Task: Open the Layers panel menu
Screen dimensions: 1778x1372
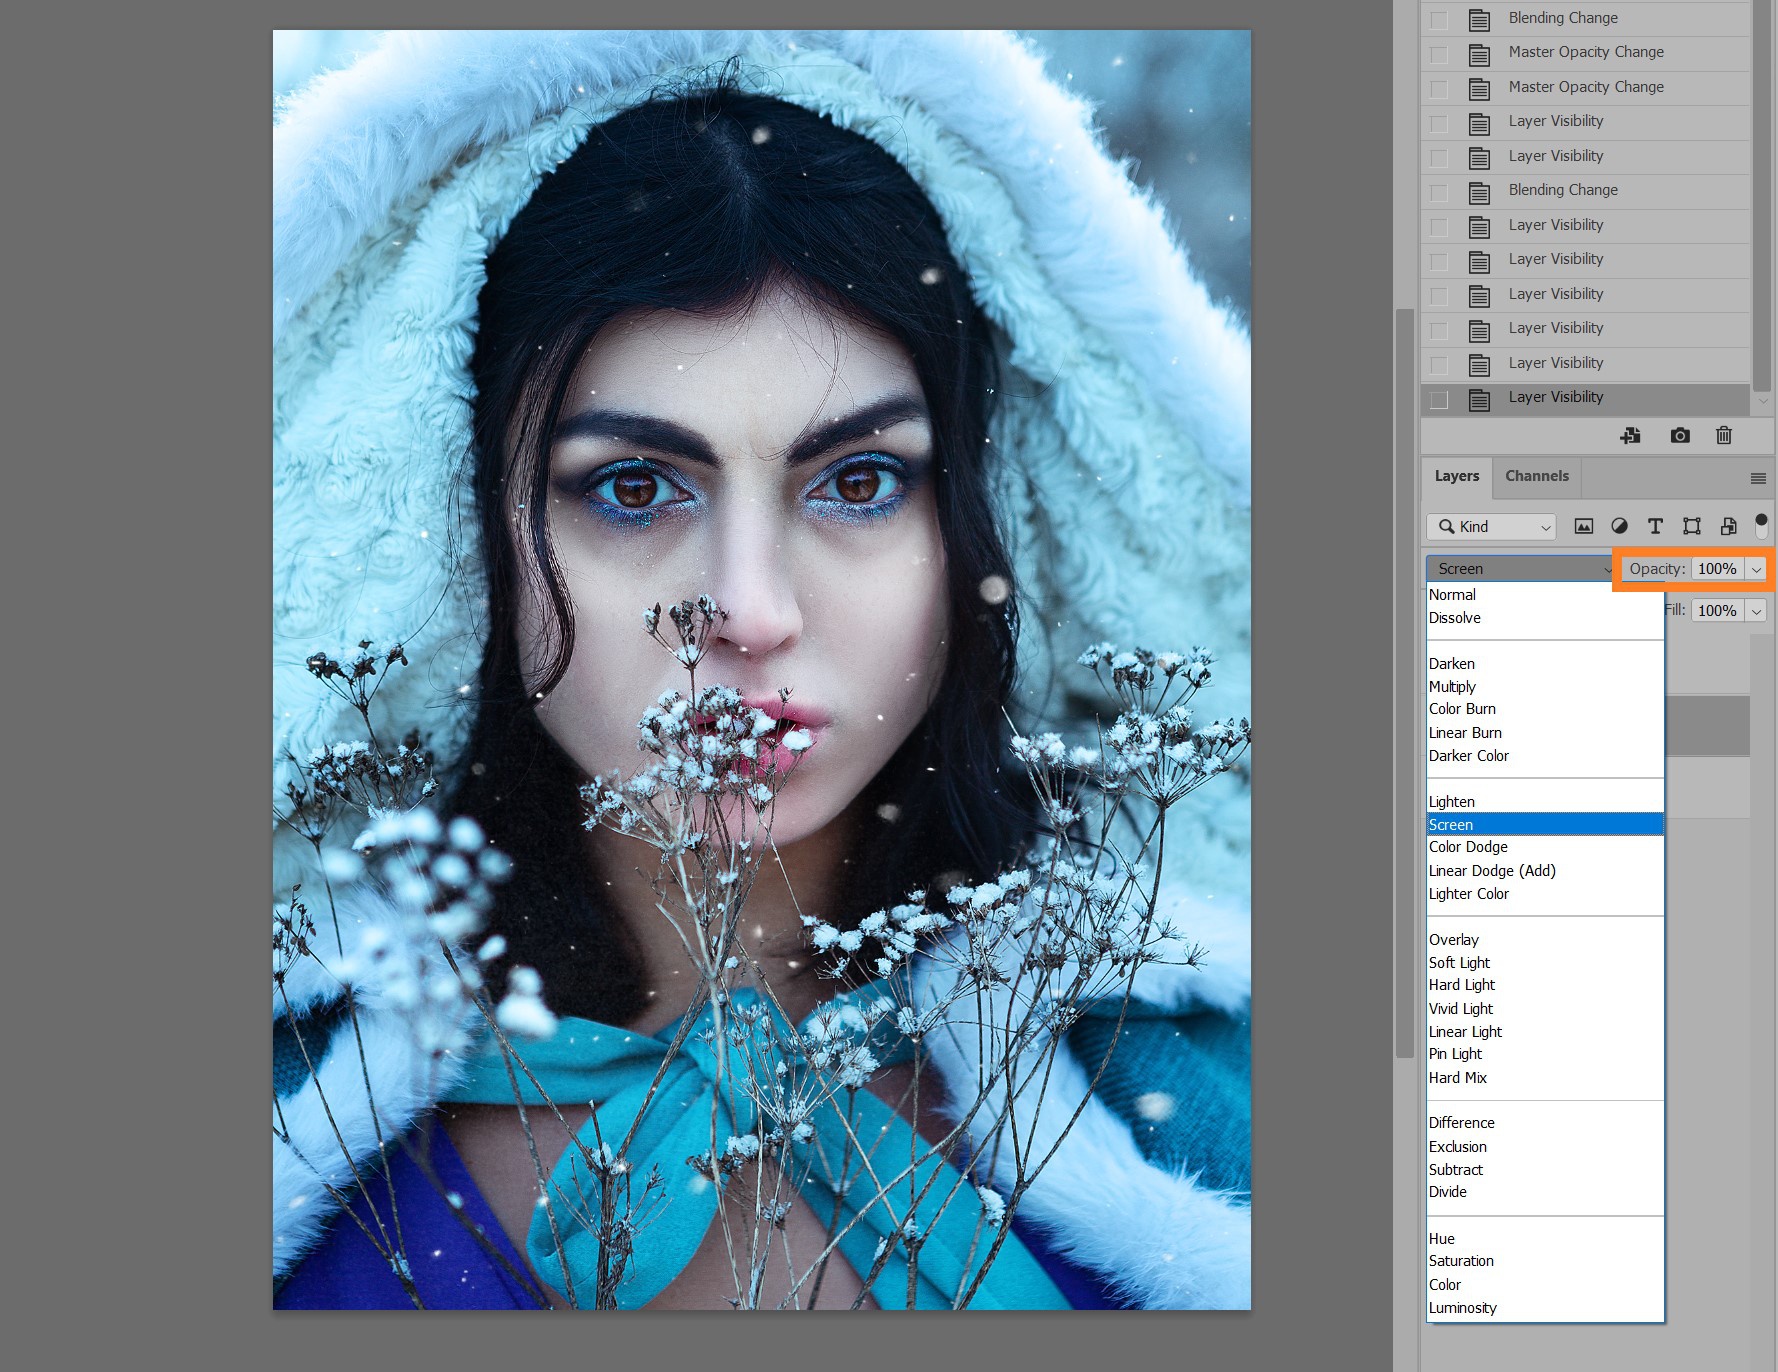Action: point(1757,478)
